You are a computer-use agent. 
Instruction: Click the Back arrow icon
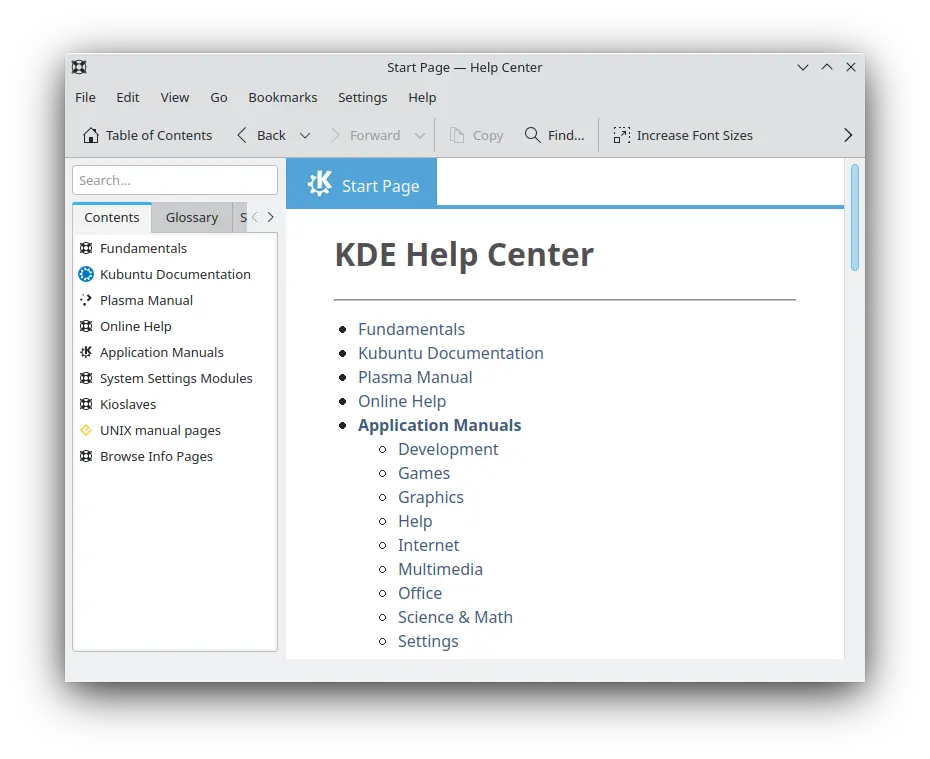(x=242, y=135)
